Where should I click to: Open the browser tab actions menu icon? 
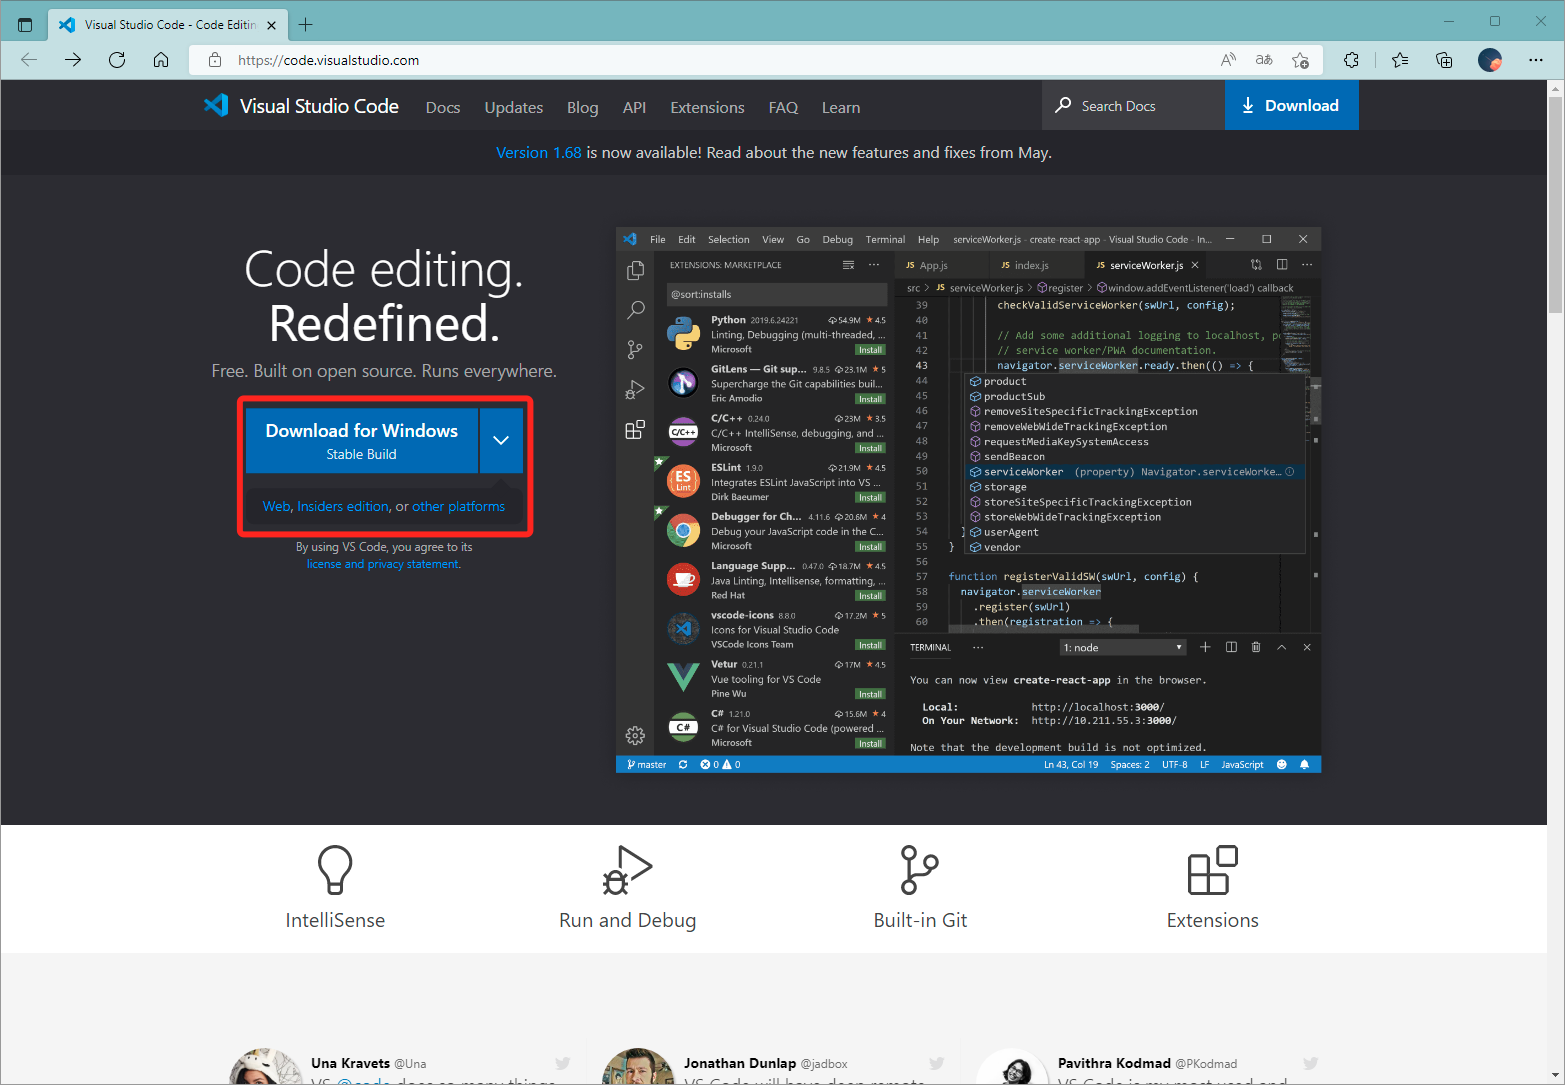25,24
